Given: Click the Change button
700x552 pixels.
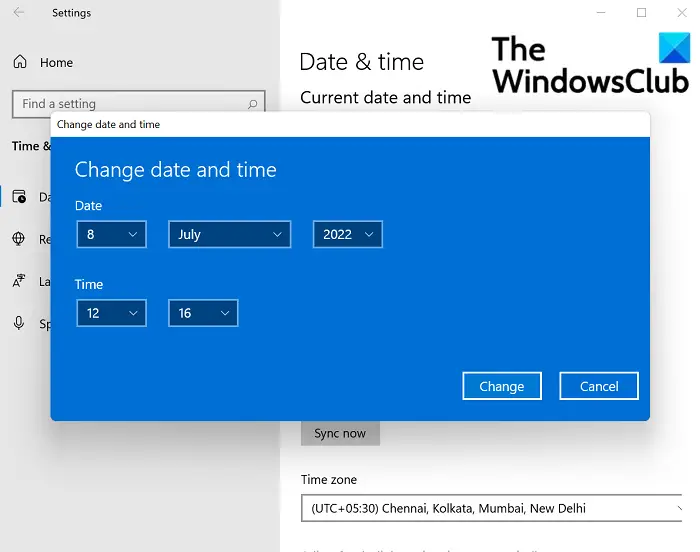Looking at the screenshot, I should pos(502,386).
